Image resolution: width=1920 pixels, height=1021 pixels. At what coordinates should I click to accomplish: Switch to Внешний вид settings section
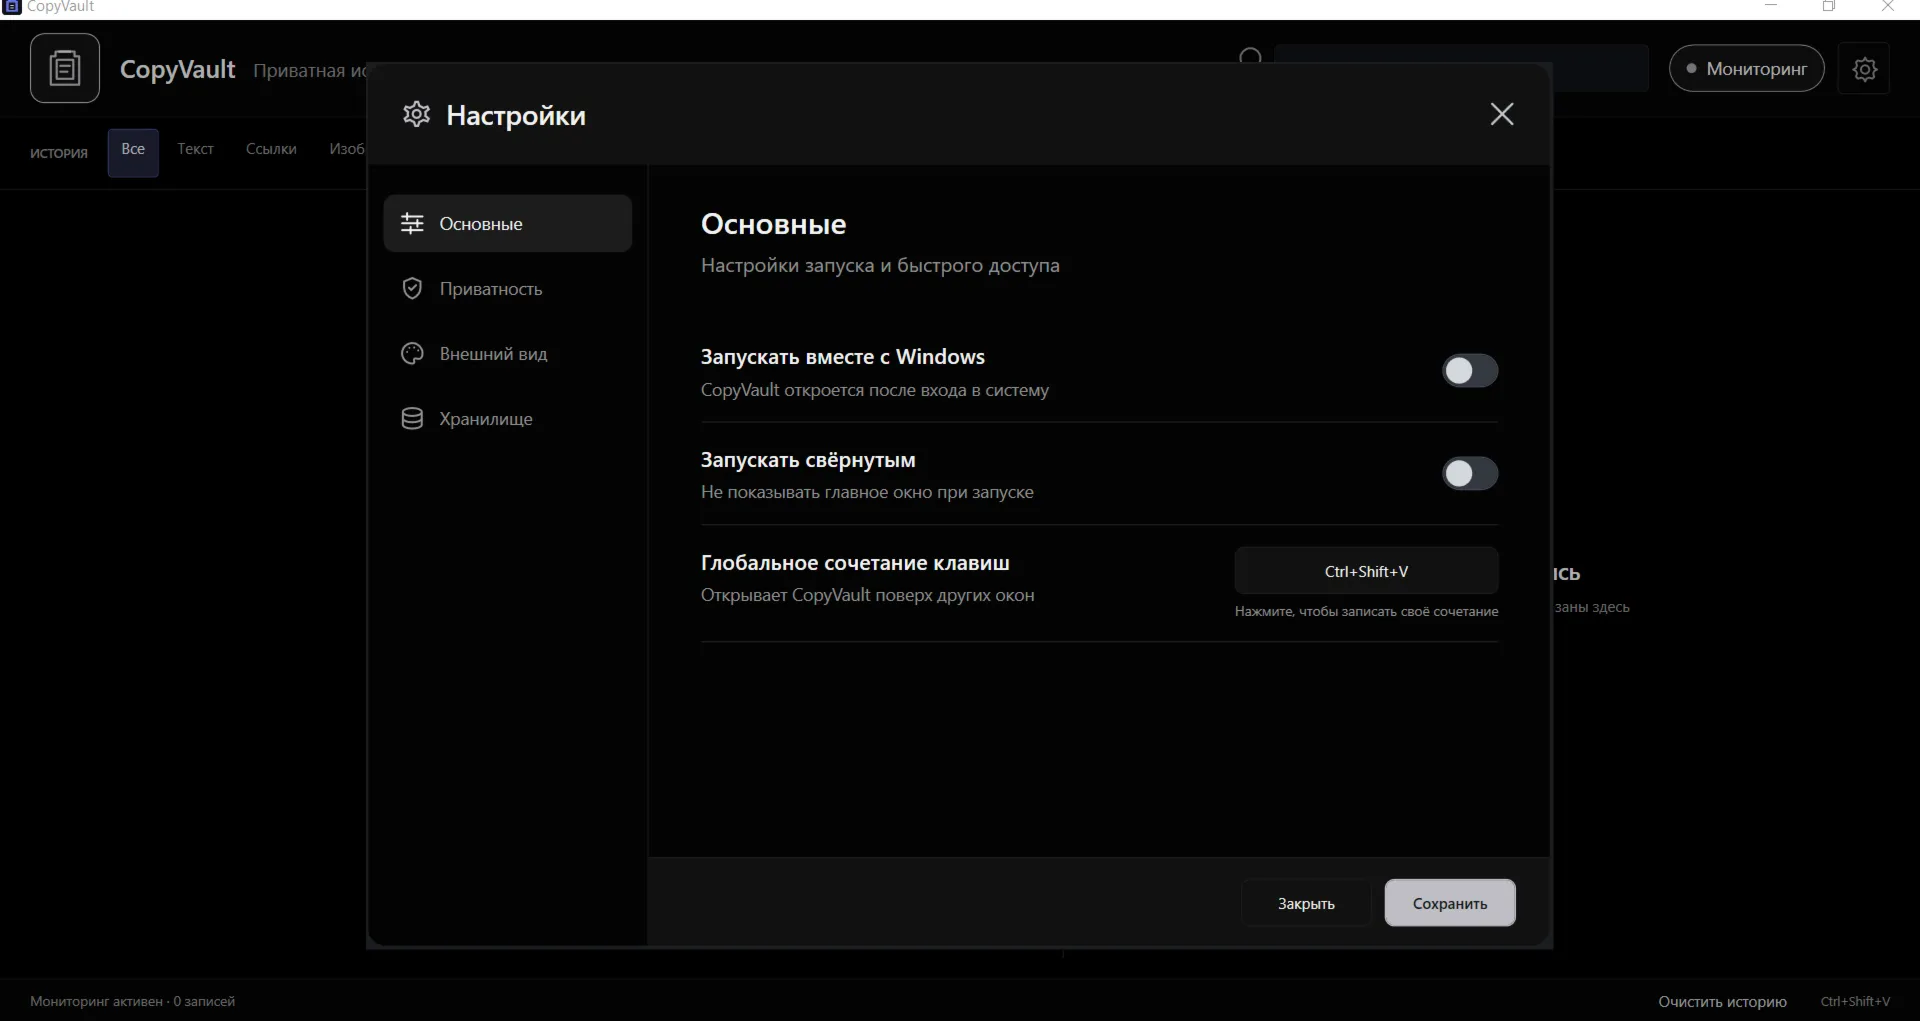click(507, 353)
